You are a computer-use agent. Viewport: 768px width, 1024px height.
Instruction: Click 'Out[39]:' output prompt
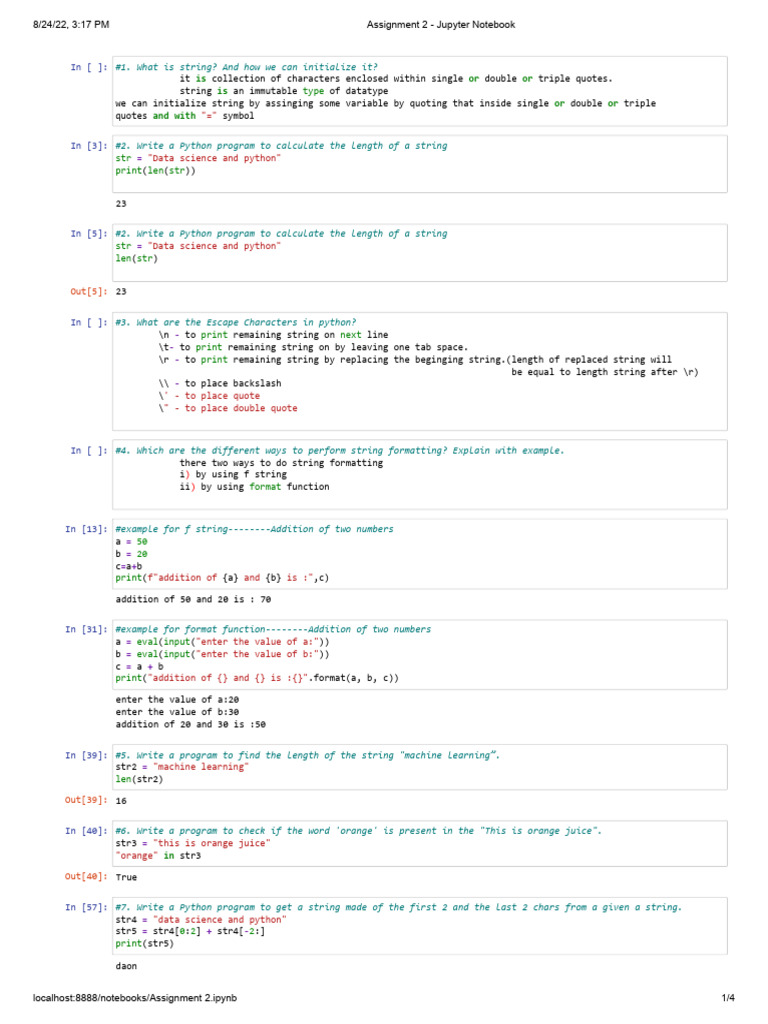click(86, 801)
